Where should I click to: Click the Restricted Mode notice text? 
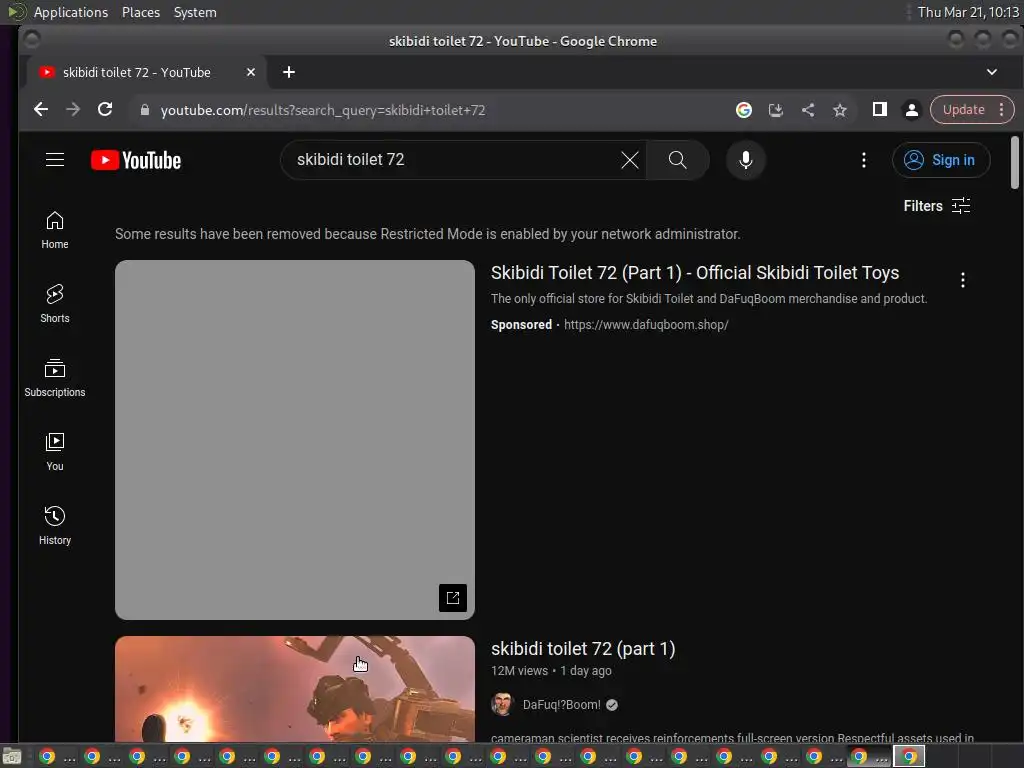tap(428, 234)
